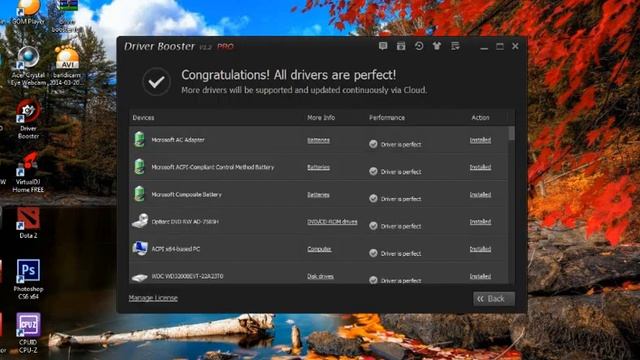Click Installed link for ACPI-Compliant Control Method Battery

(x=480, y=167)
